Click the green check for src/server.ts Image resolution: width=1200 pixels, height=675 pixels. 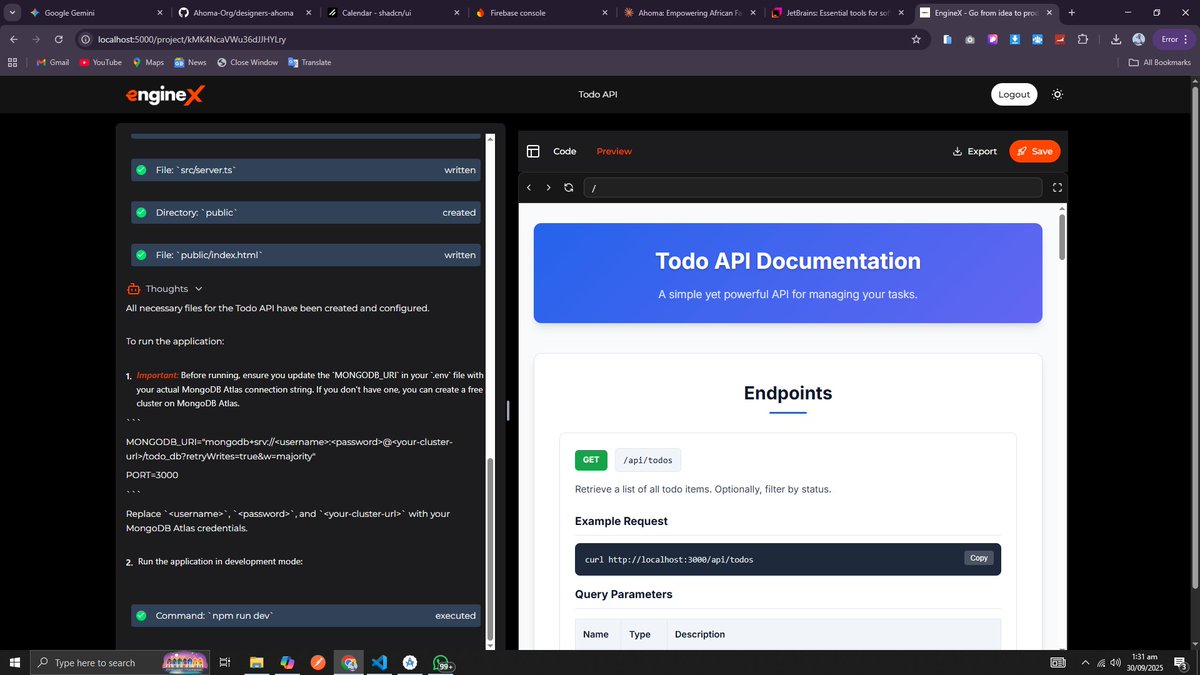coord(141,170)
